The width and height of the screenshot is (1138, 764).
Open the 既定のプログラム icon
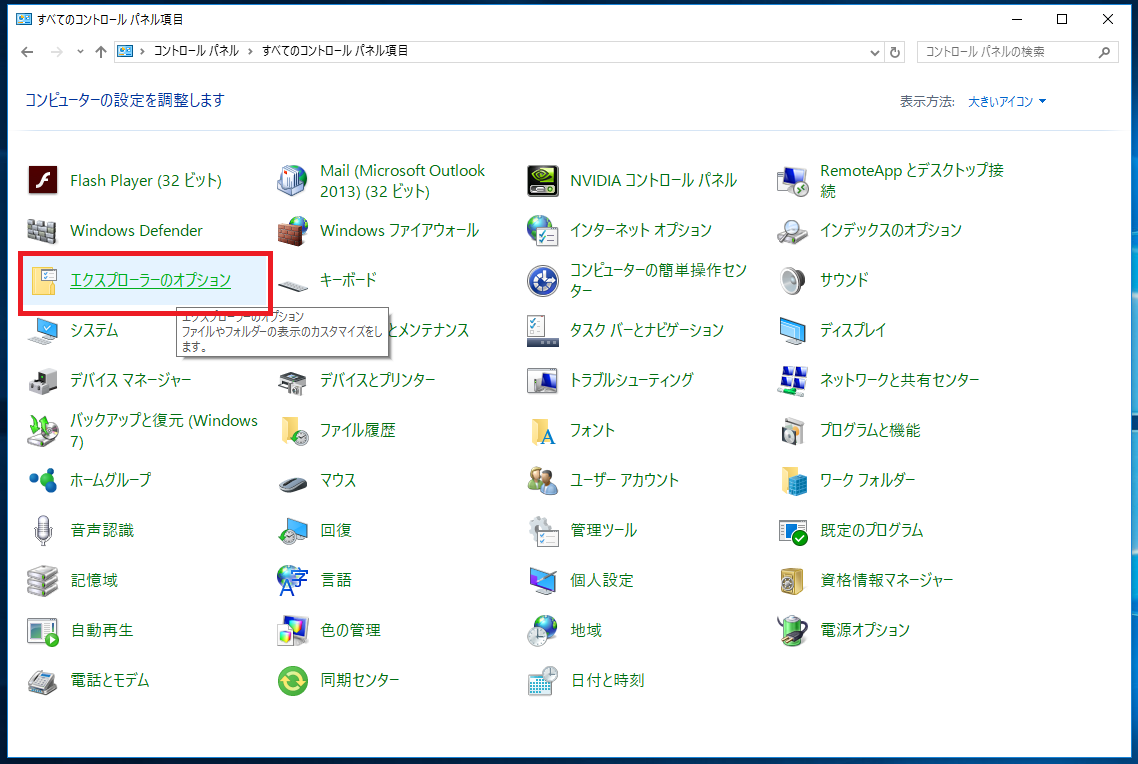point(793,530)
